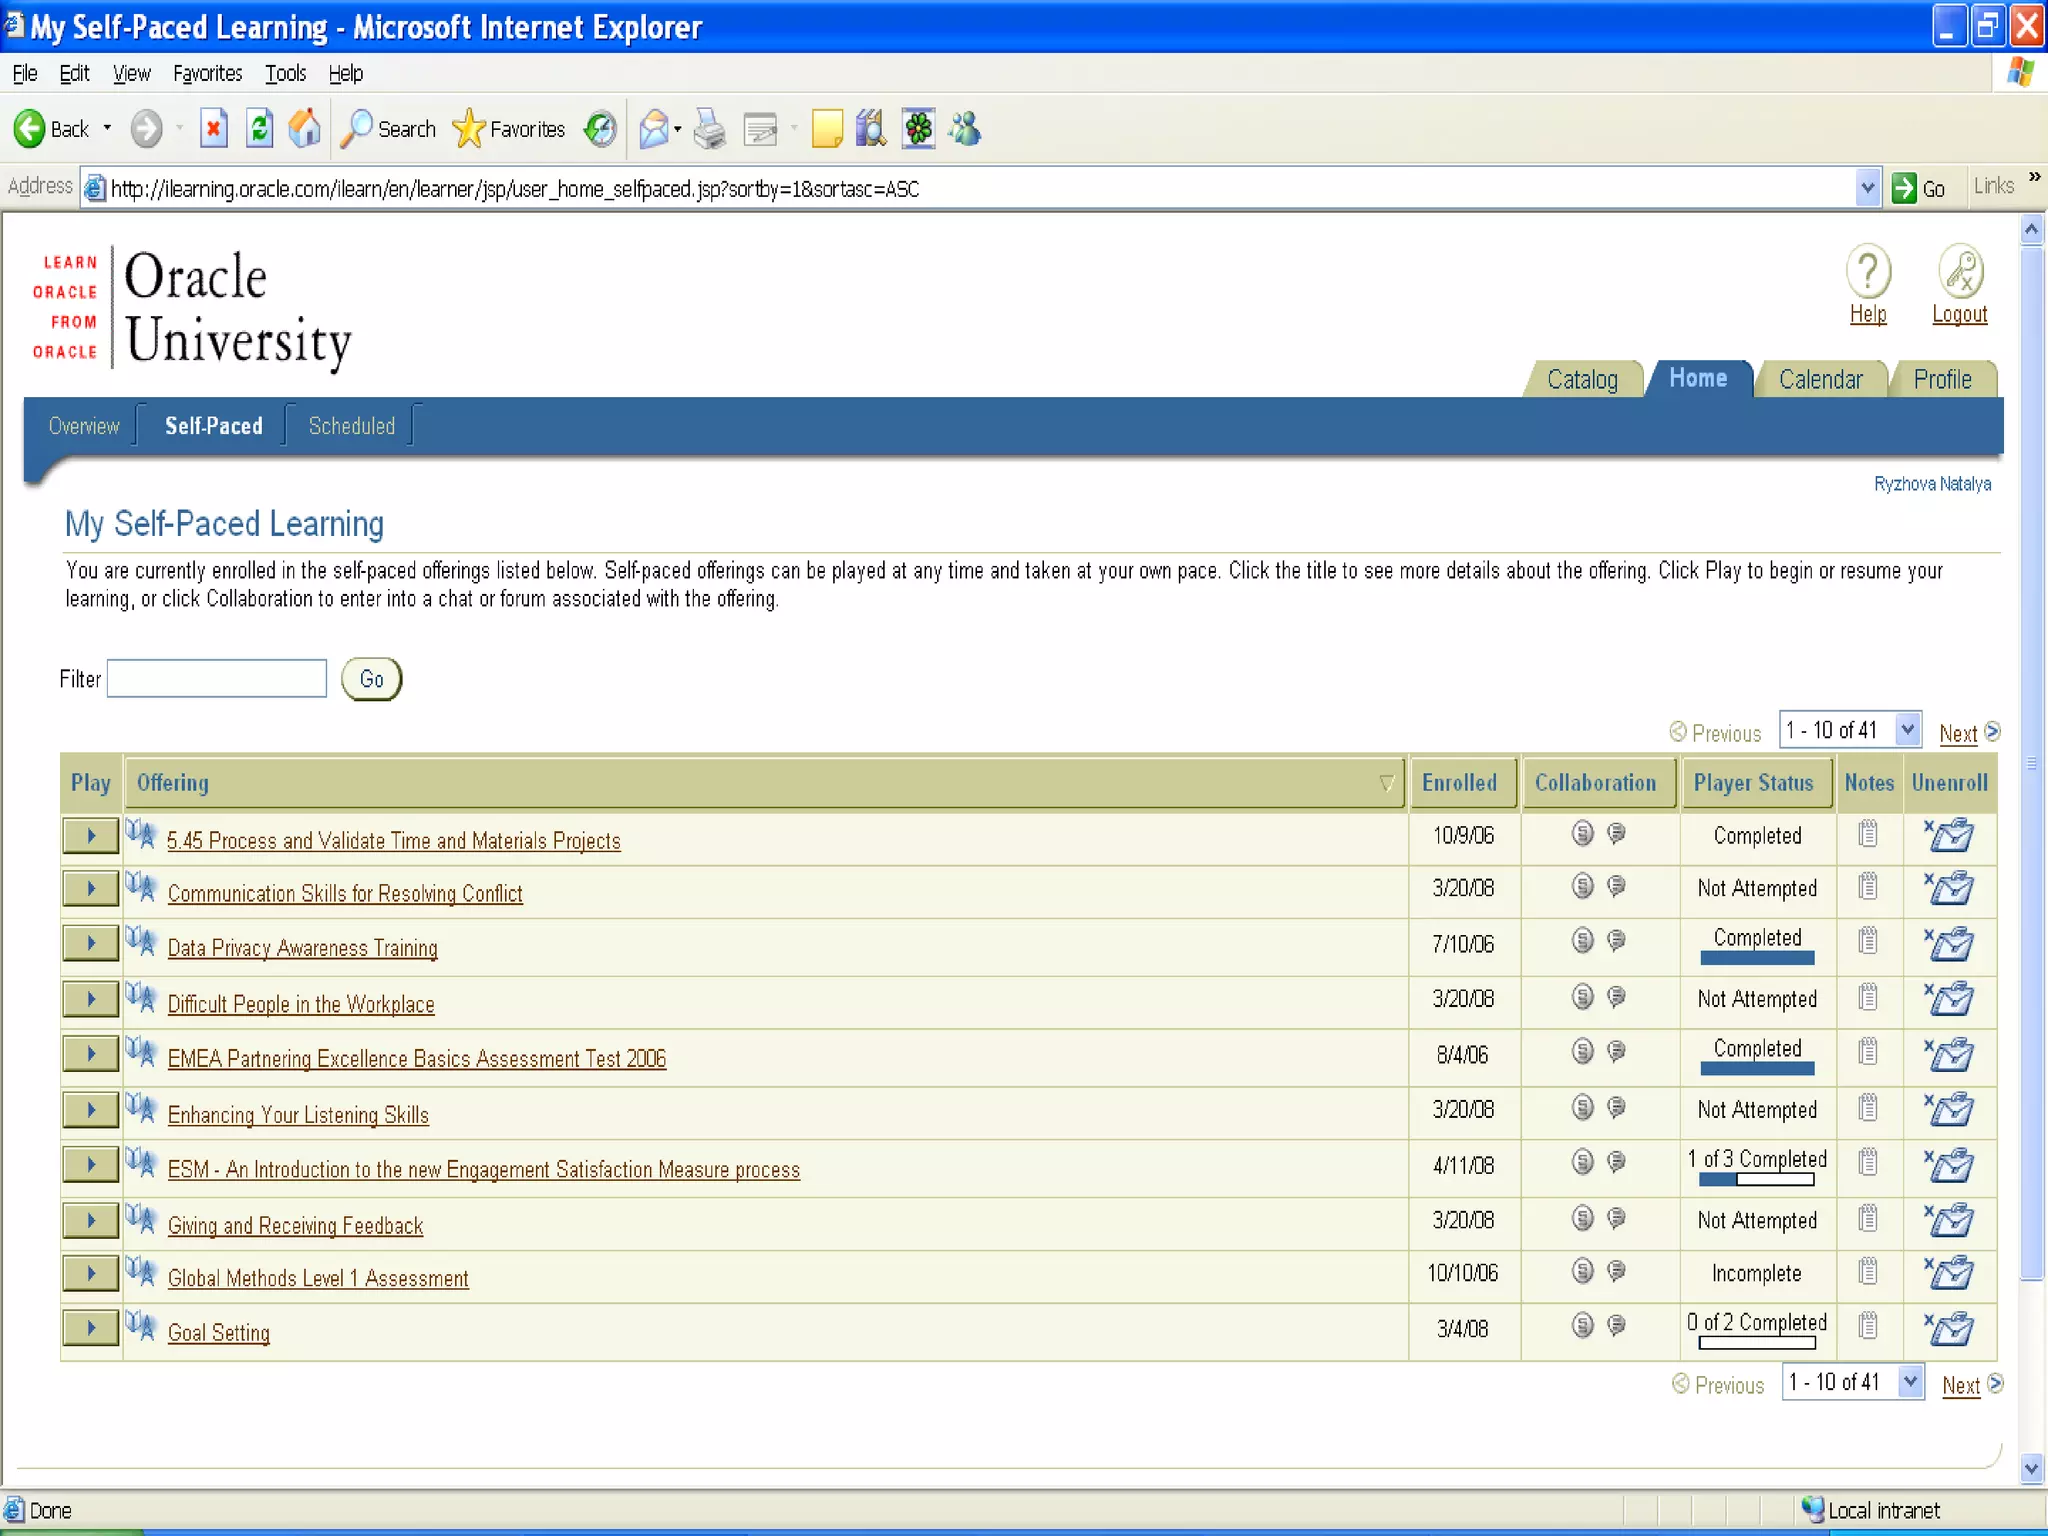Play Difficult People in the Workplace offering
The height and width of the screenshot is (1536, 2048).
click(x=91, y=999)
